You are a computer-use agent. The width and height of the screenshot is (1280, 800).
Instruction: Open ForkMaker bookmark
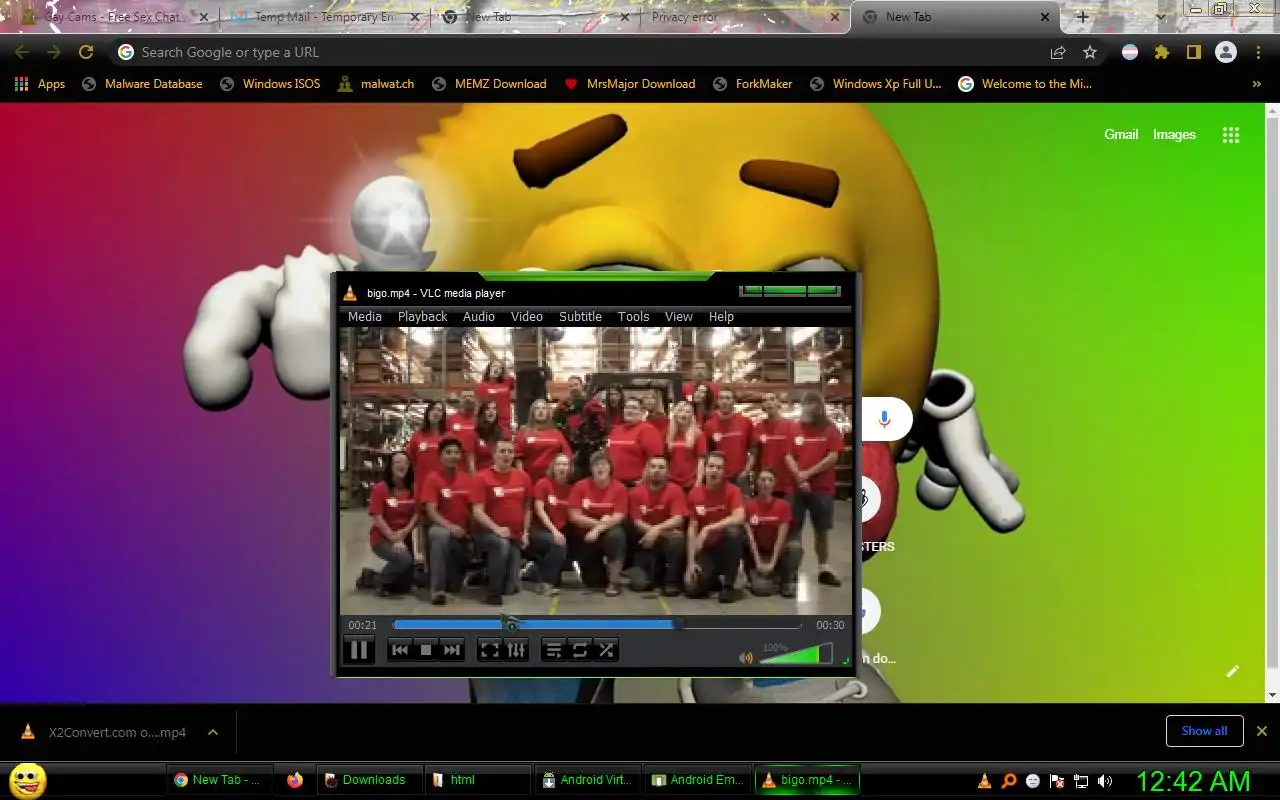753,84
